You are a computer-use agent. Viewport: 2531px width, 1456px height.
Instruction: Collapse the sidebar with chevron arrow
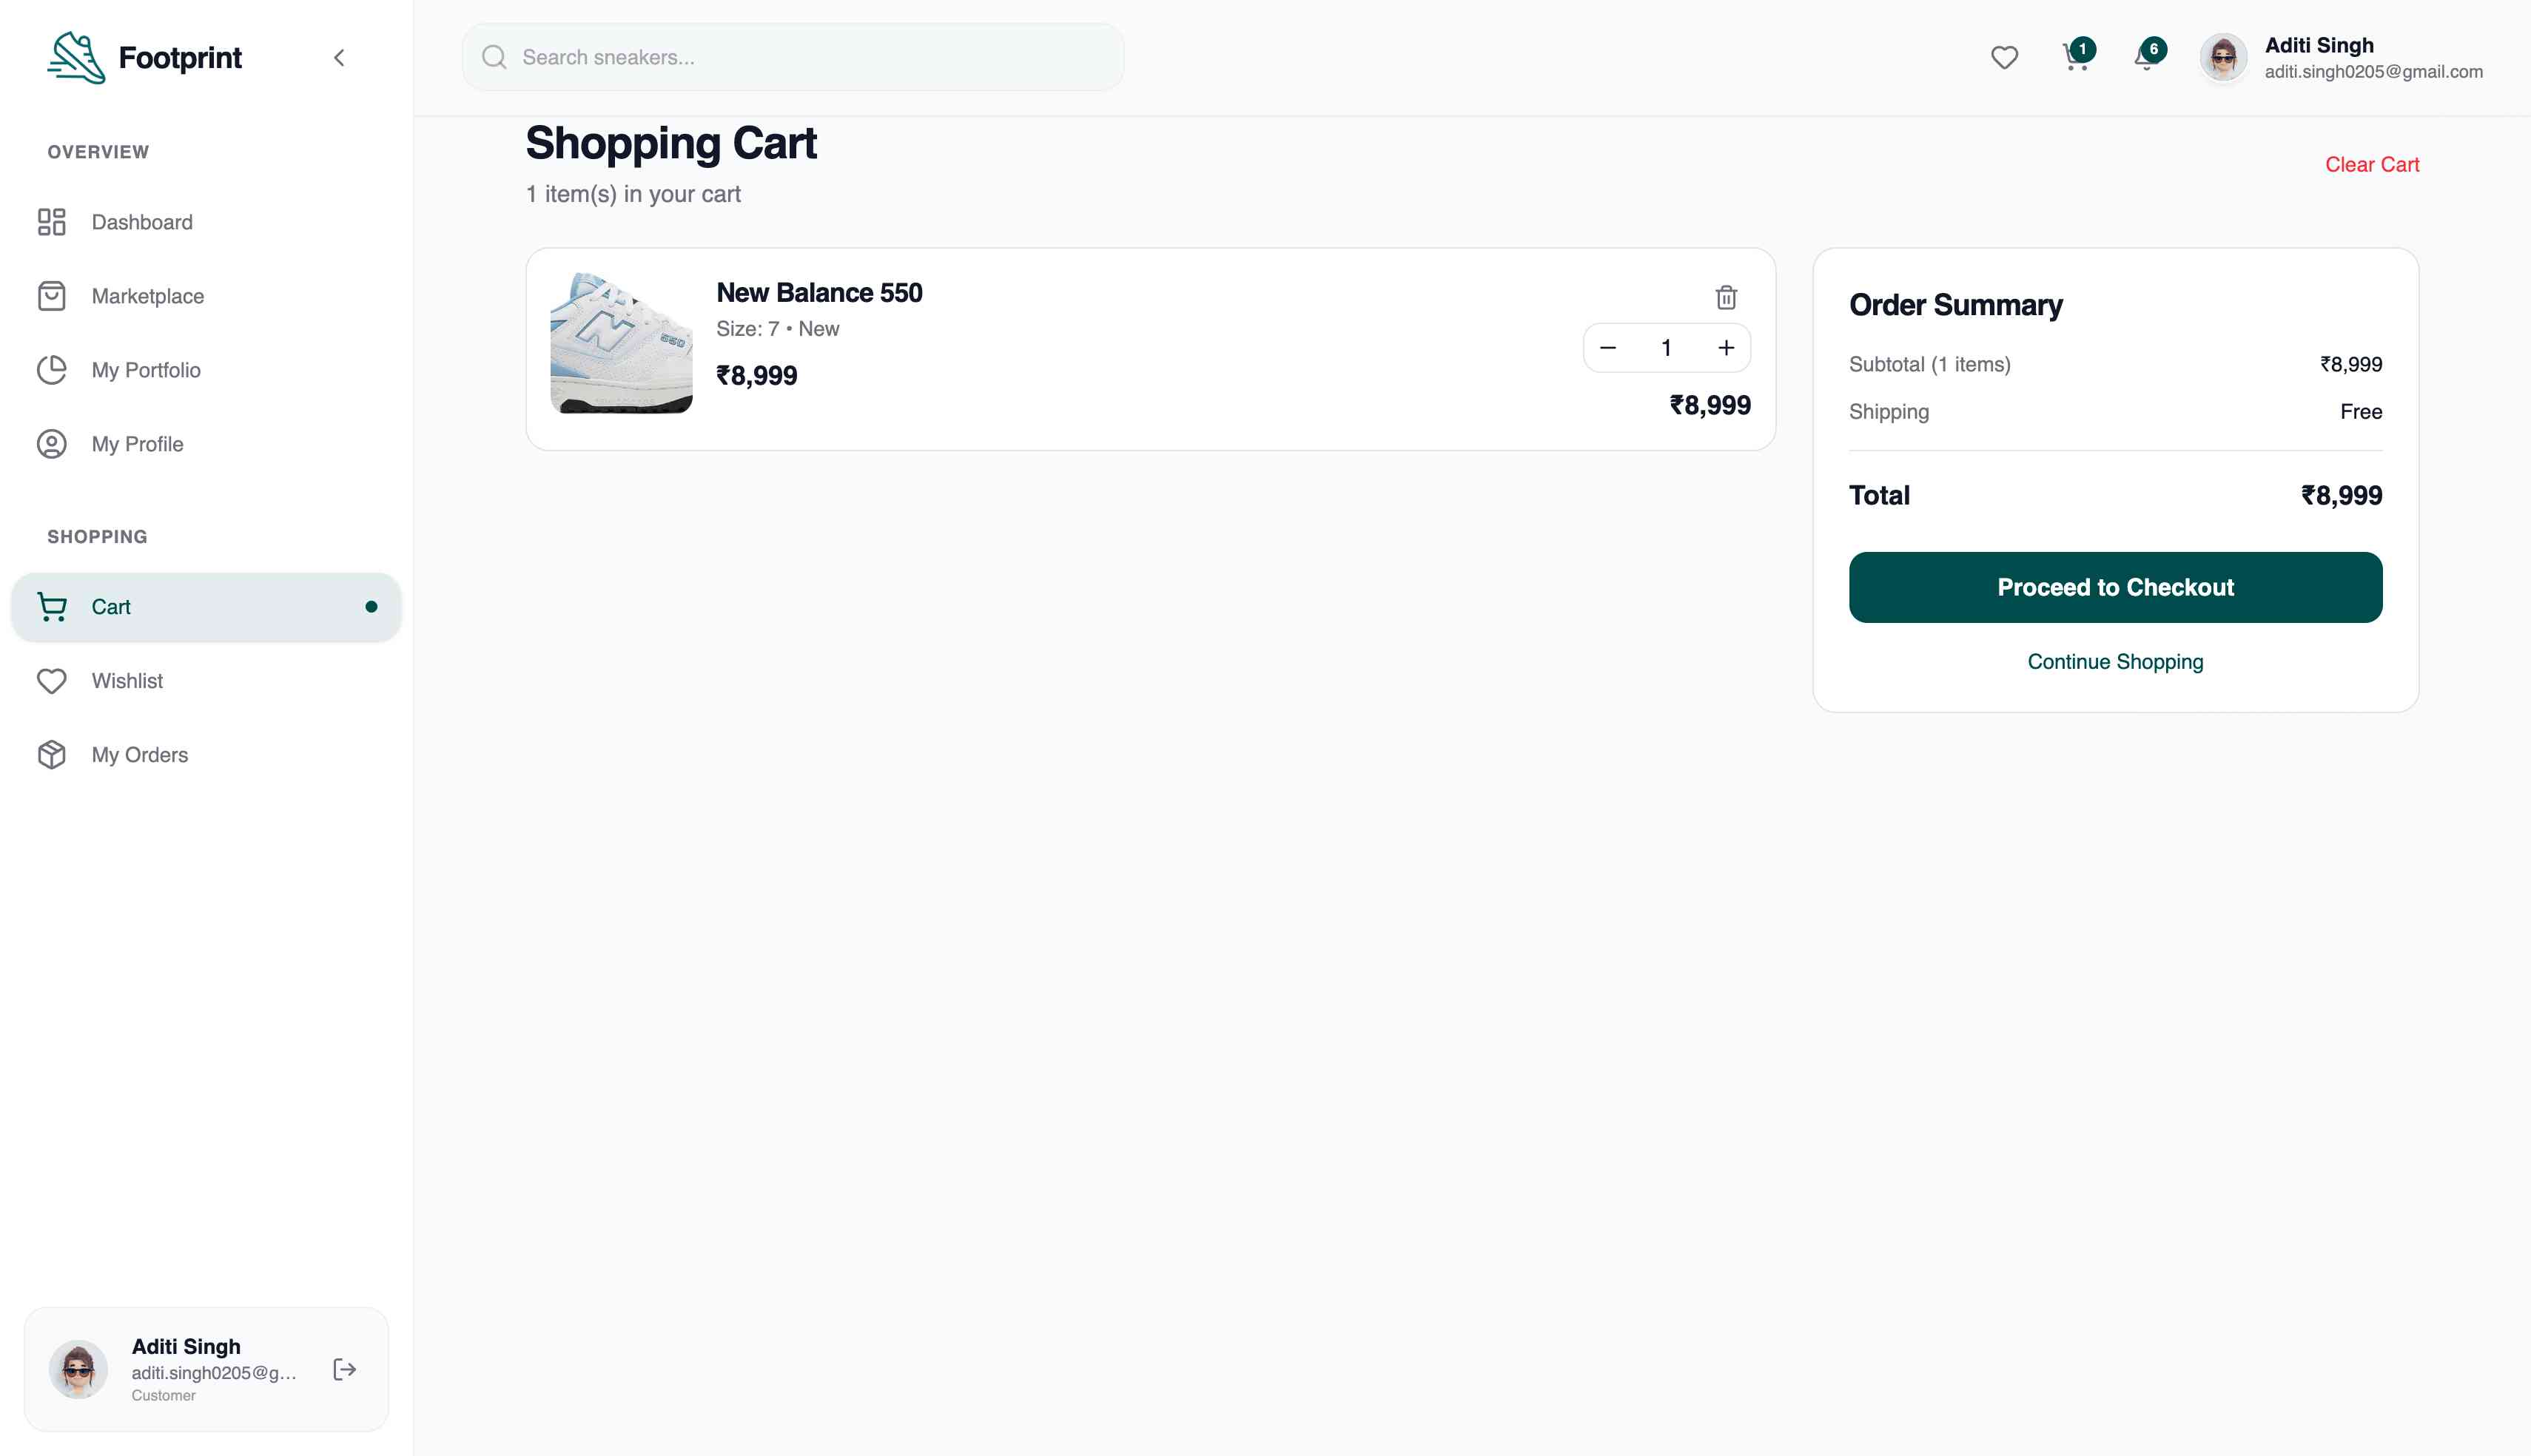click(x=339, y=58)
